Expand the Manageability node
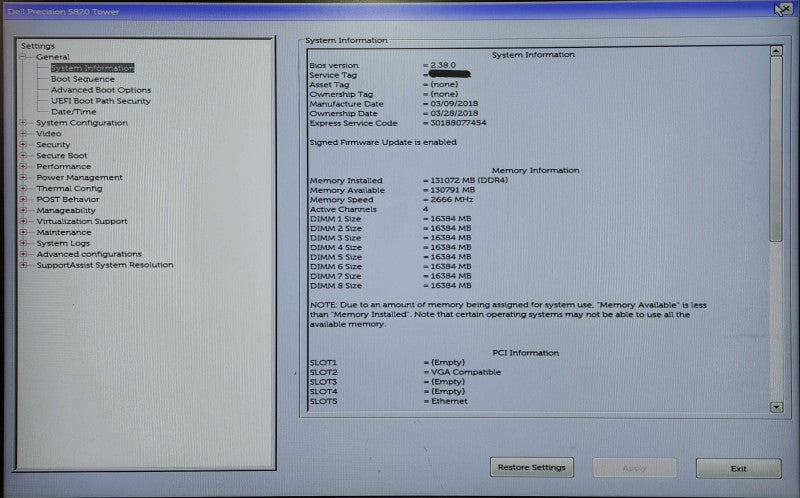Viewport: 800px width, 498px height. pyautogui.click(x=22, y=210)
